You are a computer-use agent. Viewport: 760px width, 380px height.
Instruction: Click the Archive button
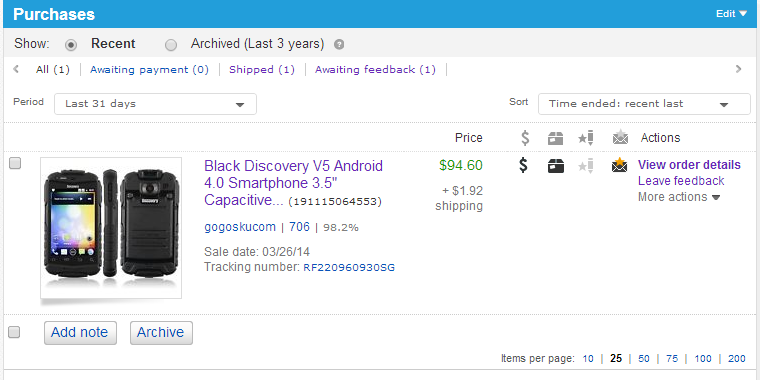click(161, 332)
